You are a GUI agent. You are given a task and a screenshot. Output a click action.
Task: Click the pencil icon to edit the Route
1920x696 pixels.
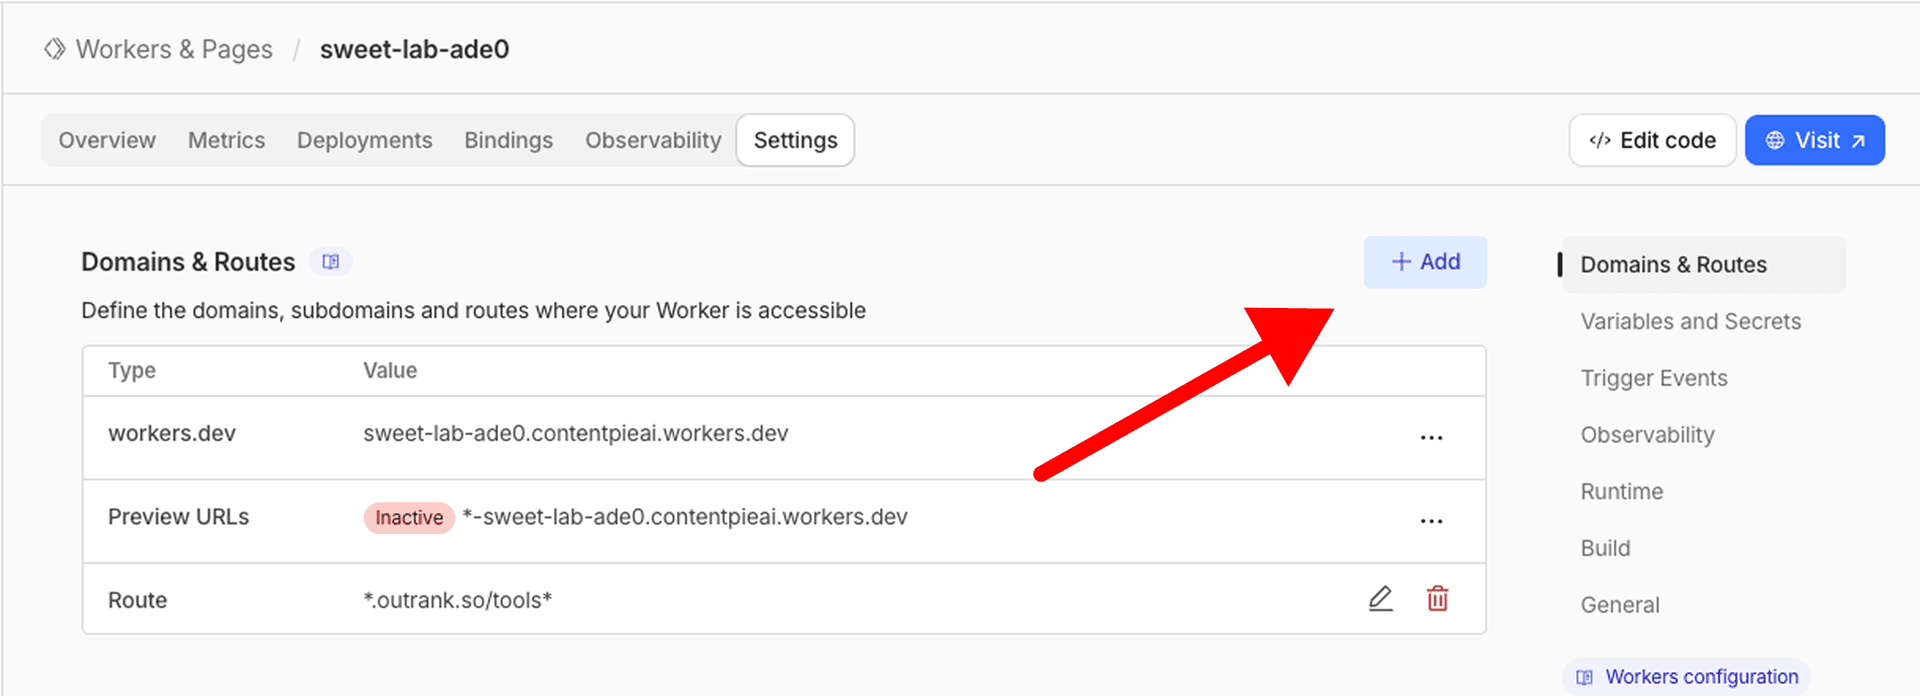point(1381,598)
